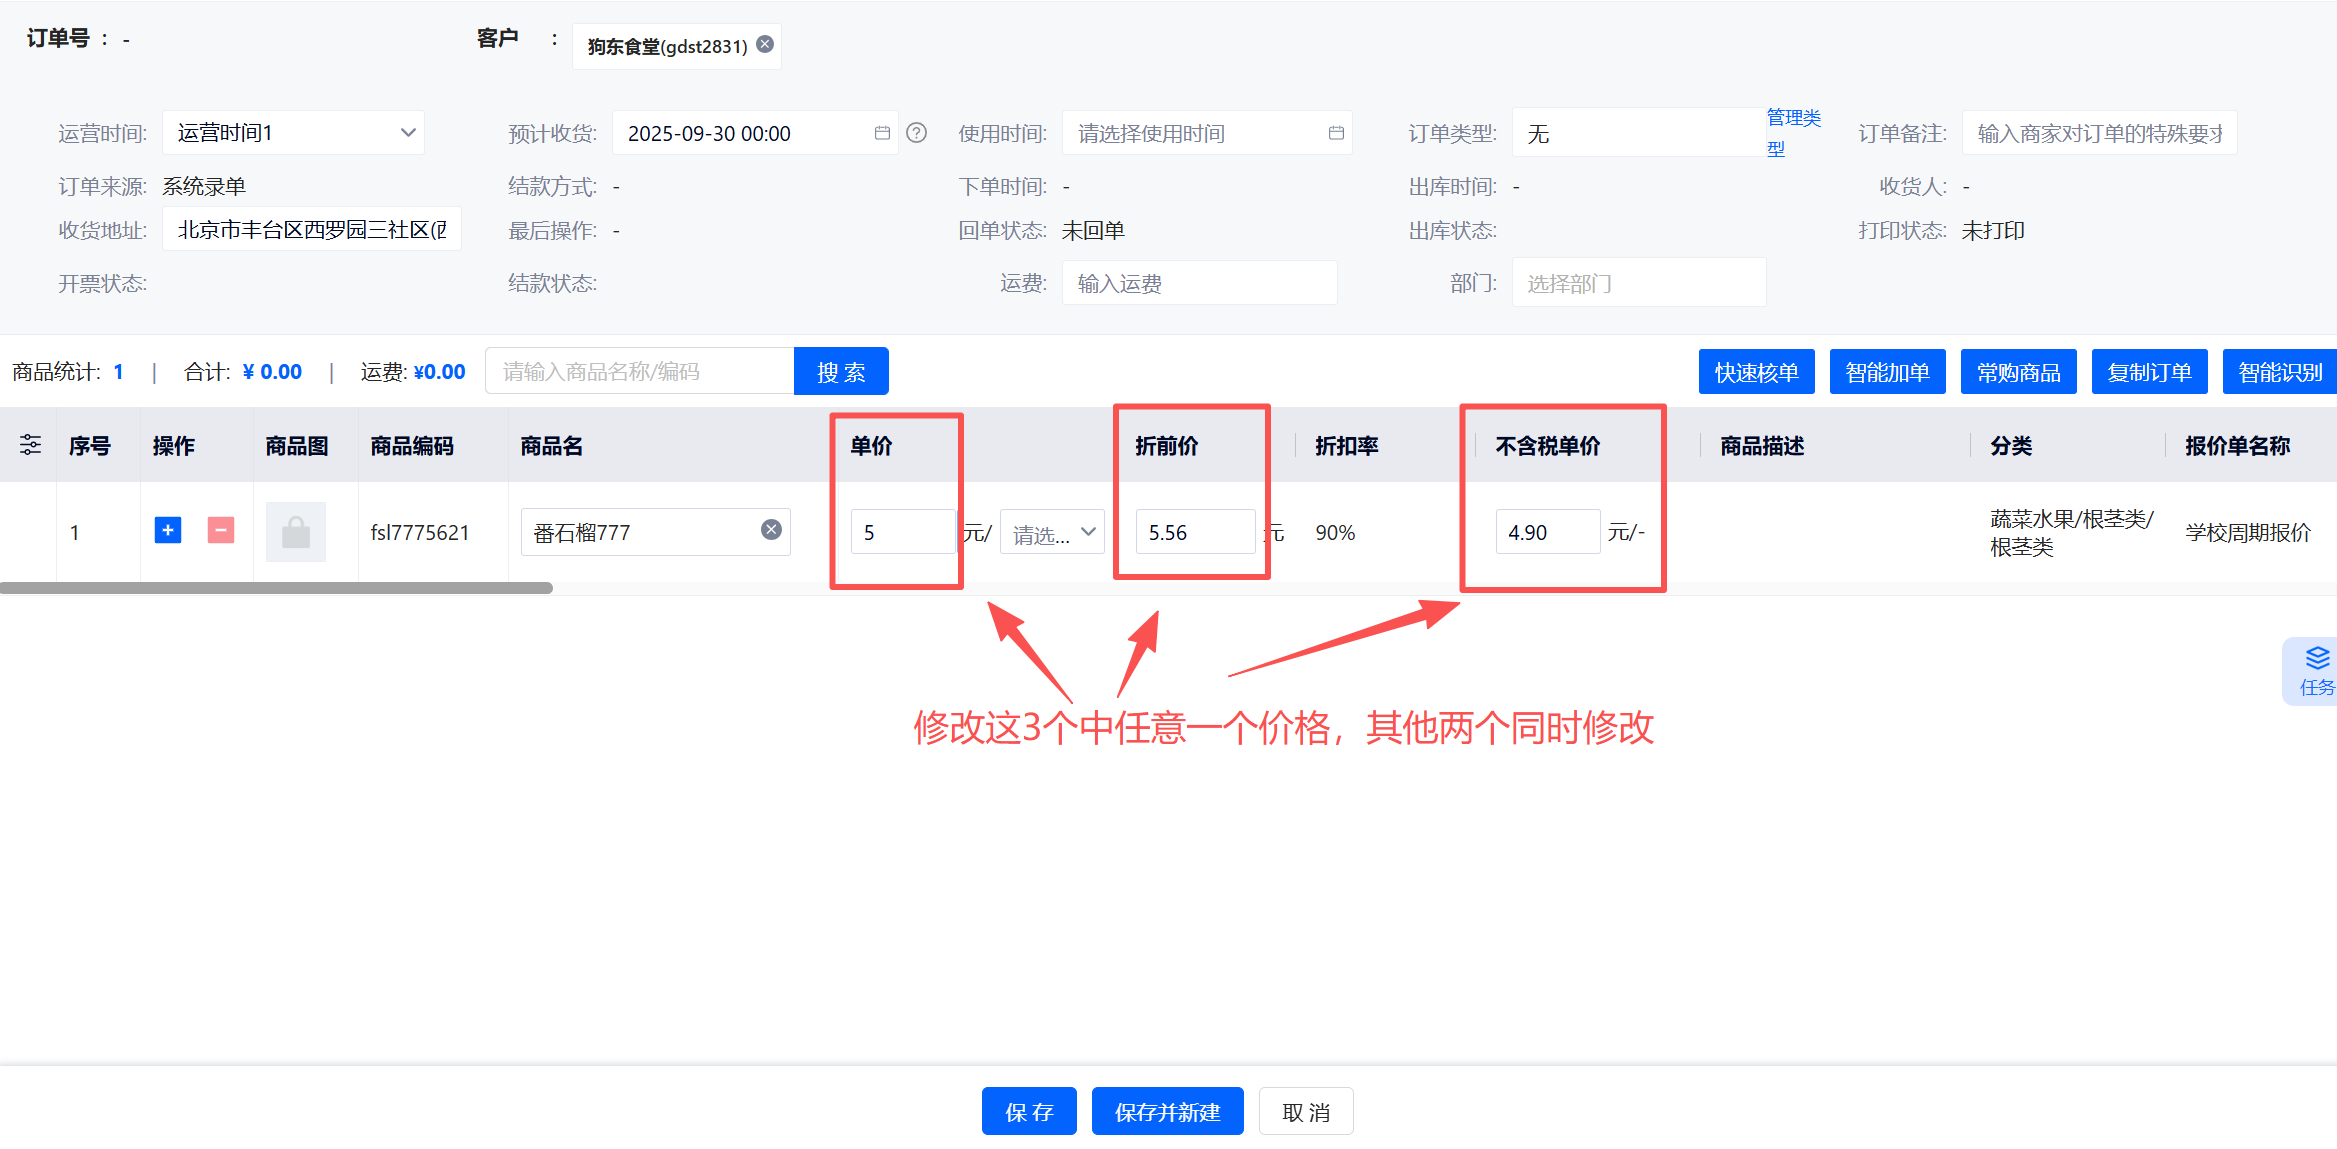
Task: Click 快速核单 button
Action: pos(1756,372)
